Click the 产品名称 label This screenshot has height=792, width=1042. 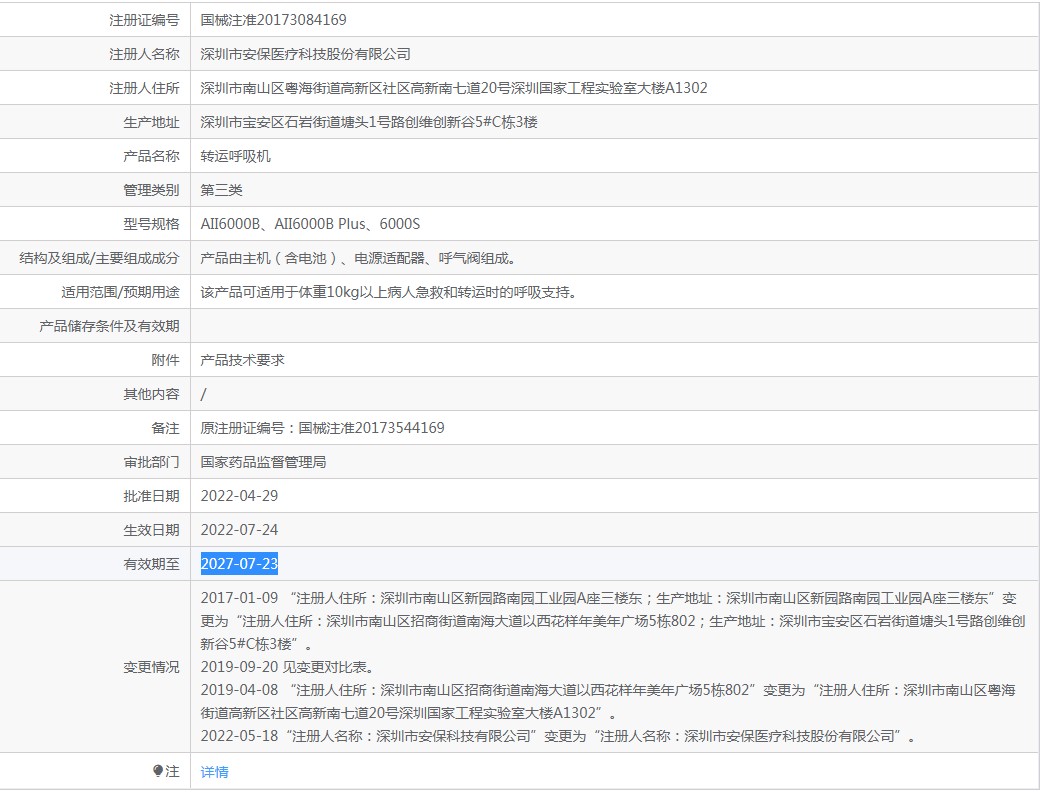(x=151, y=155)
